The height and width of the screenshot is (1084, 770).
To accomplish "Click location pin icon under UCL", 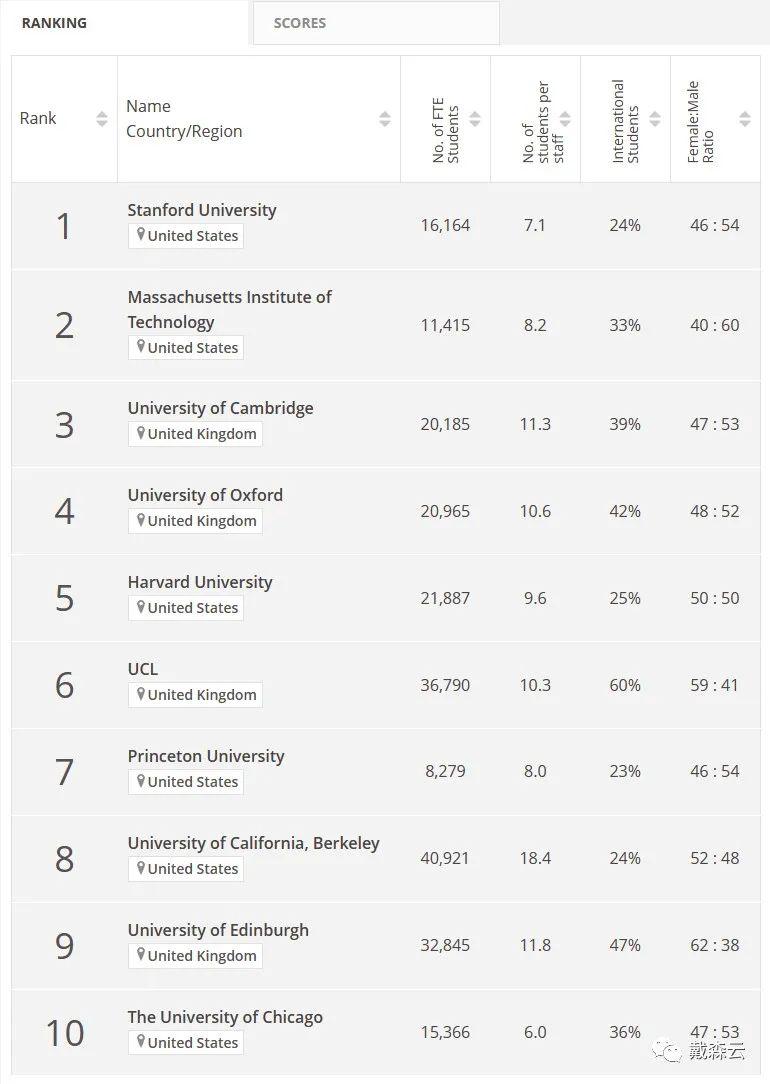I will (x=141, y=694).
